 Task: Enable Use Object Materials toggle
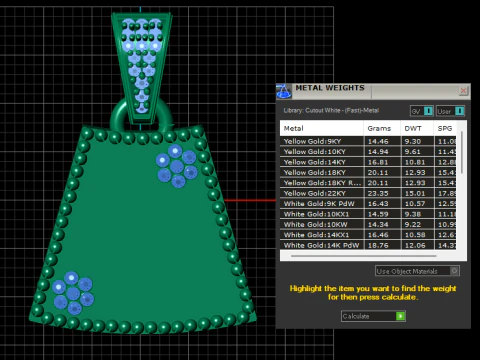[417, 271]
